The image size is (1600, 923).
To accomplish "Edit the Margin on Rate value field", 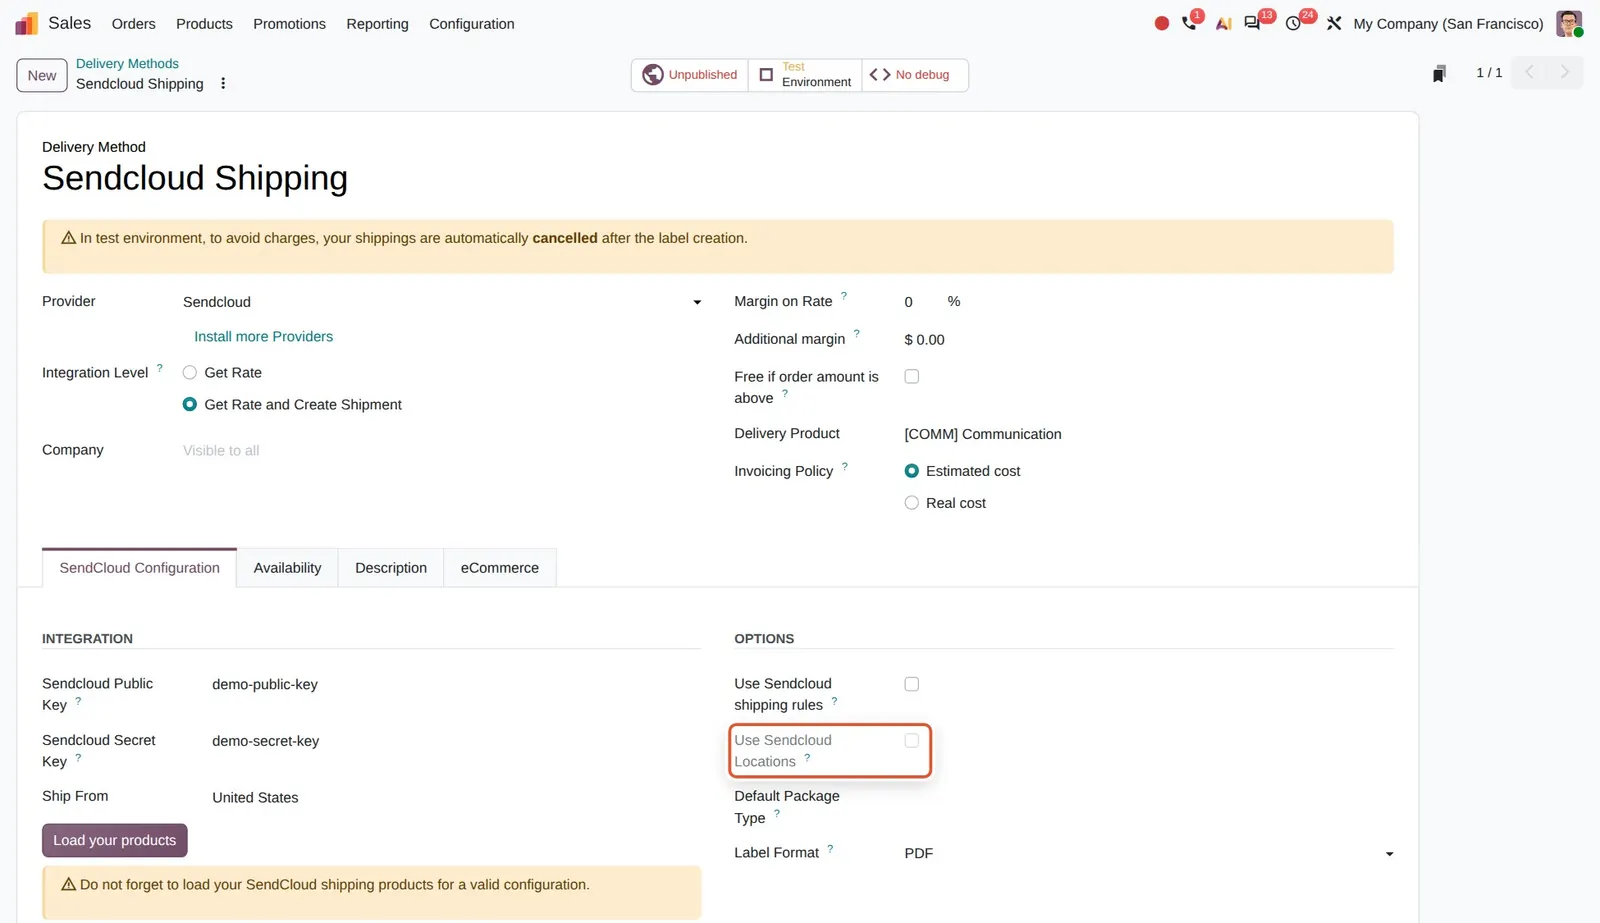I will 920,302.
